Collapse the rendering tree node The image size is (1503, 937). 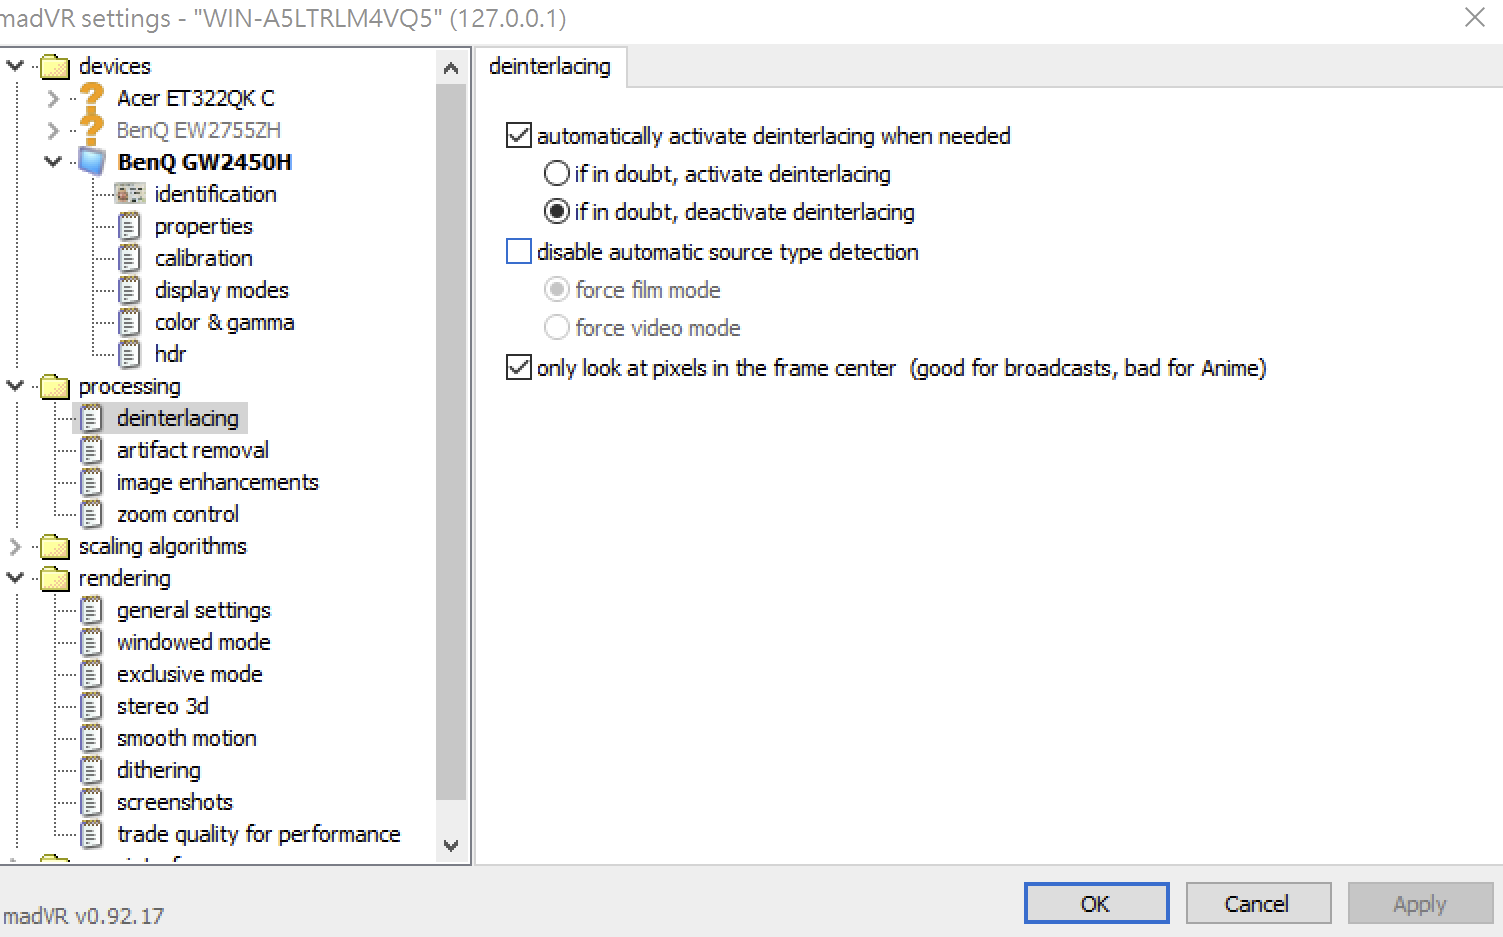tap(16, 577)
